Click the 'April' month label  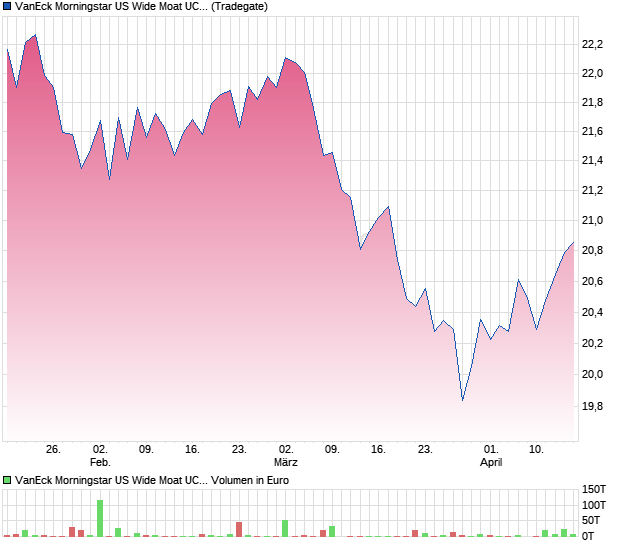491,462
